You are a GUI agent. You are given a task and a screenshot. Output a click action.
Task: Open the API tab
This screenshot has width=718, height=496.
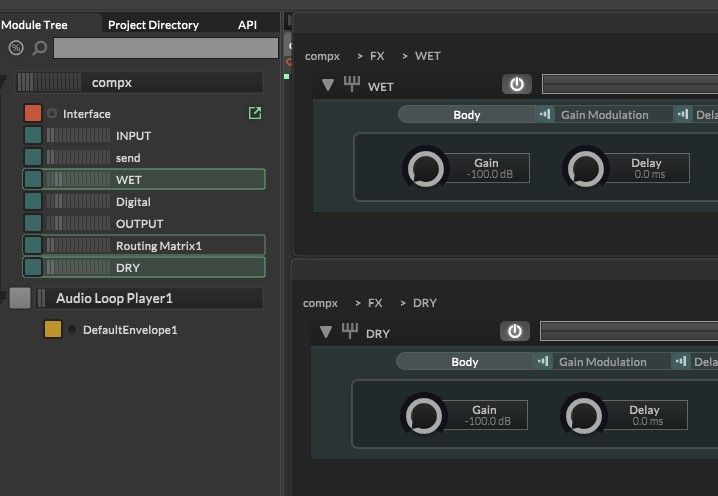247,24
